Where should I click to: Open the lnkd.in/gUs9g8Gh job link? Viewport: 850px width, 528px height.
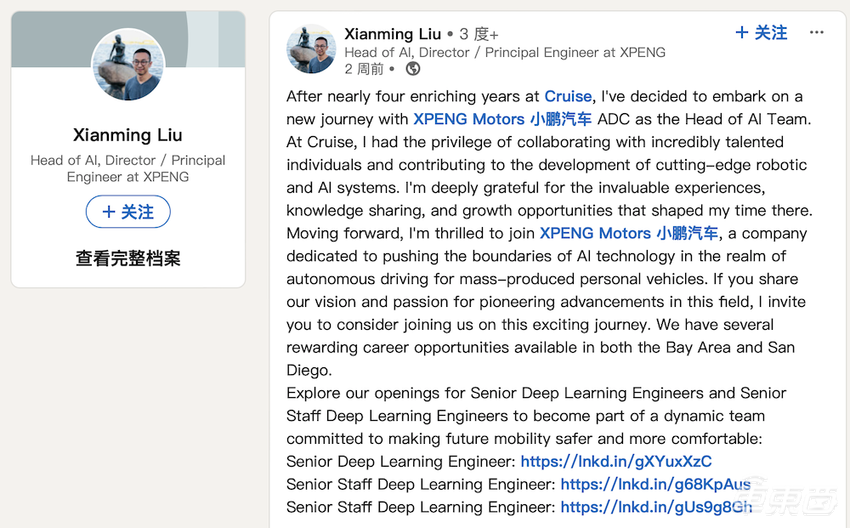656,507
